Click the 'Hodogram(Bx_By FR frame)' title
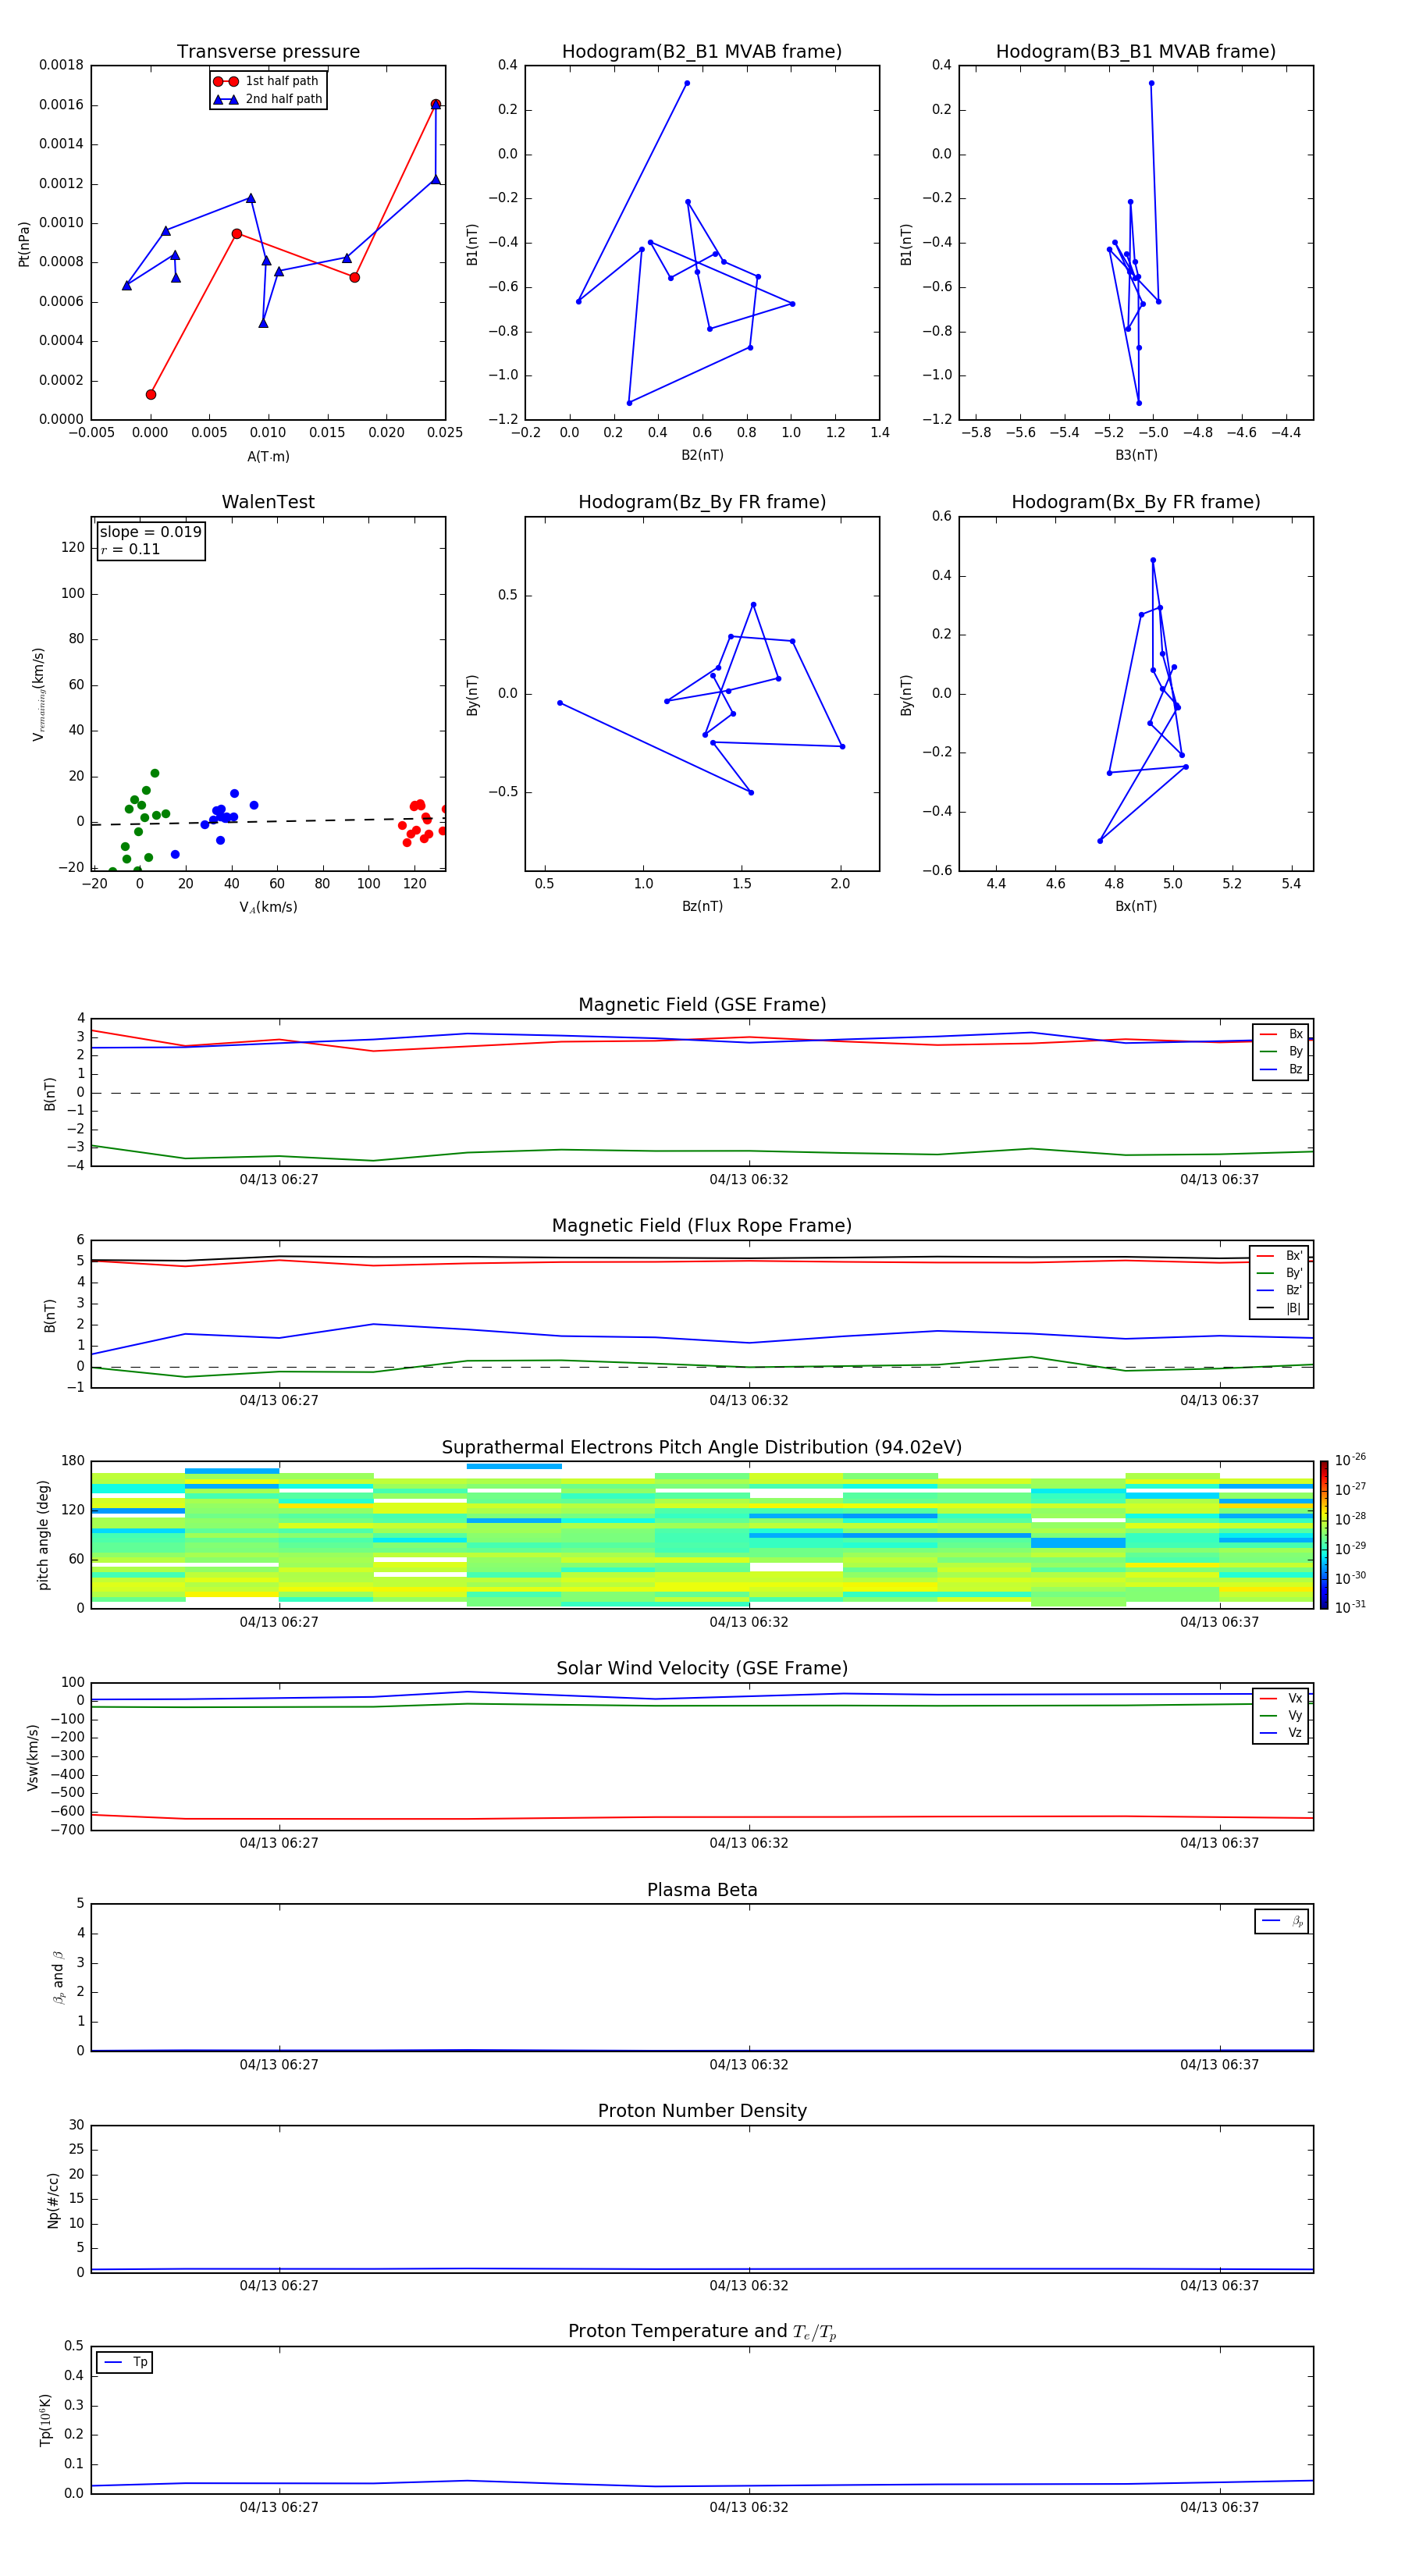 click(x=1135, y=502)
